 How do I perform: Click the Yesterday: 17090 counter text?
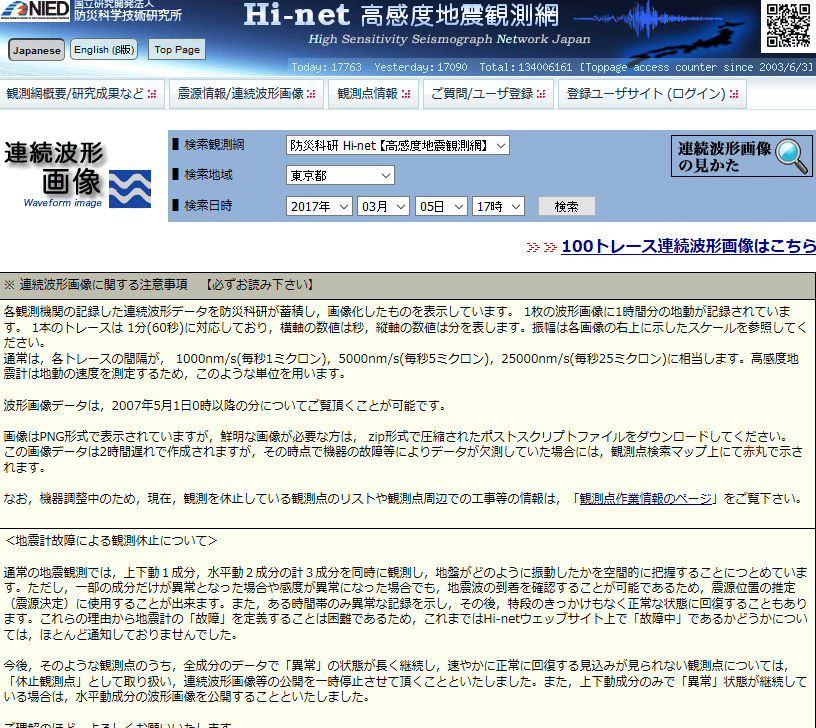pos(420,67)
